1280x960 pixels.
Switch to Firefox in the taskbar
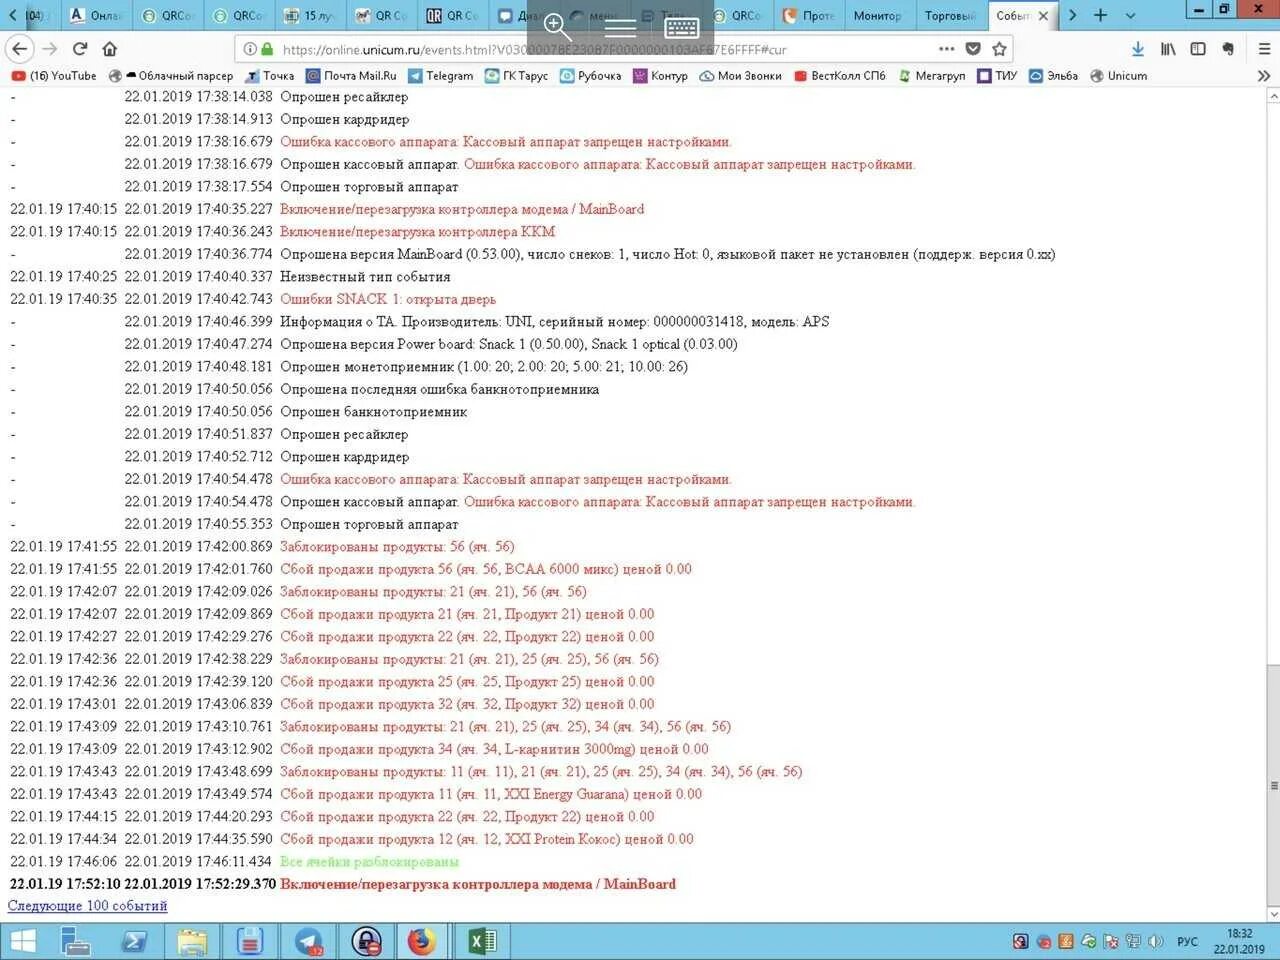pos(422,941)
